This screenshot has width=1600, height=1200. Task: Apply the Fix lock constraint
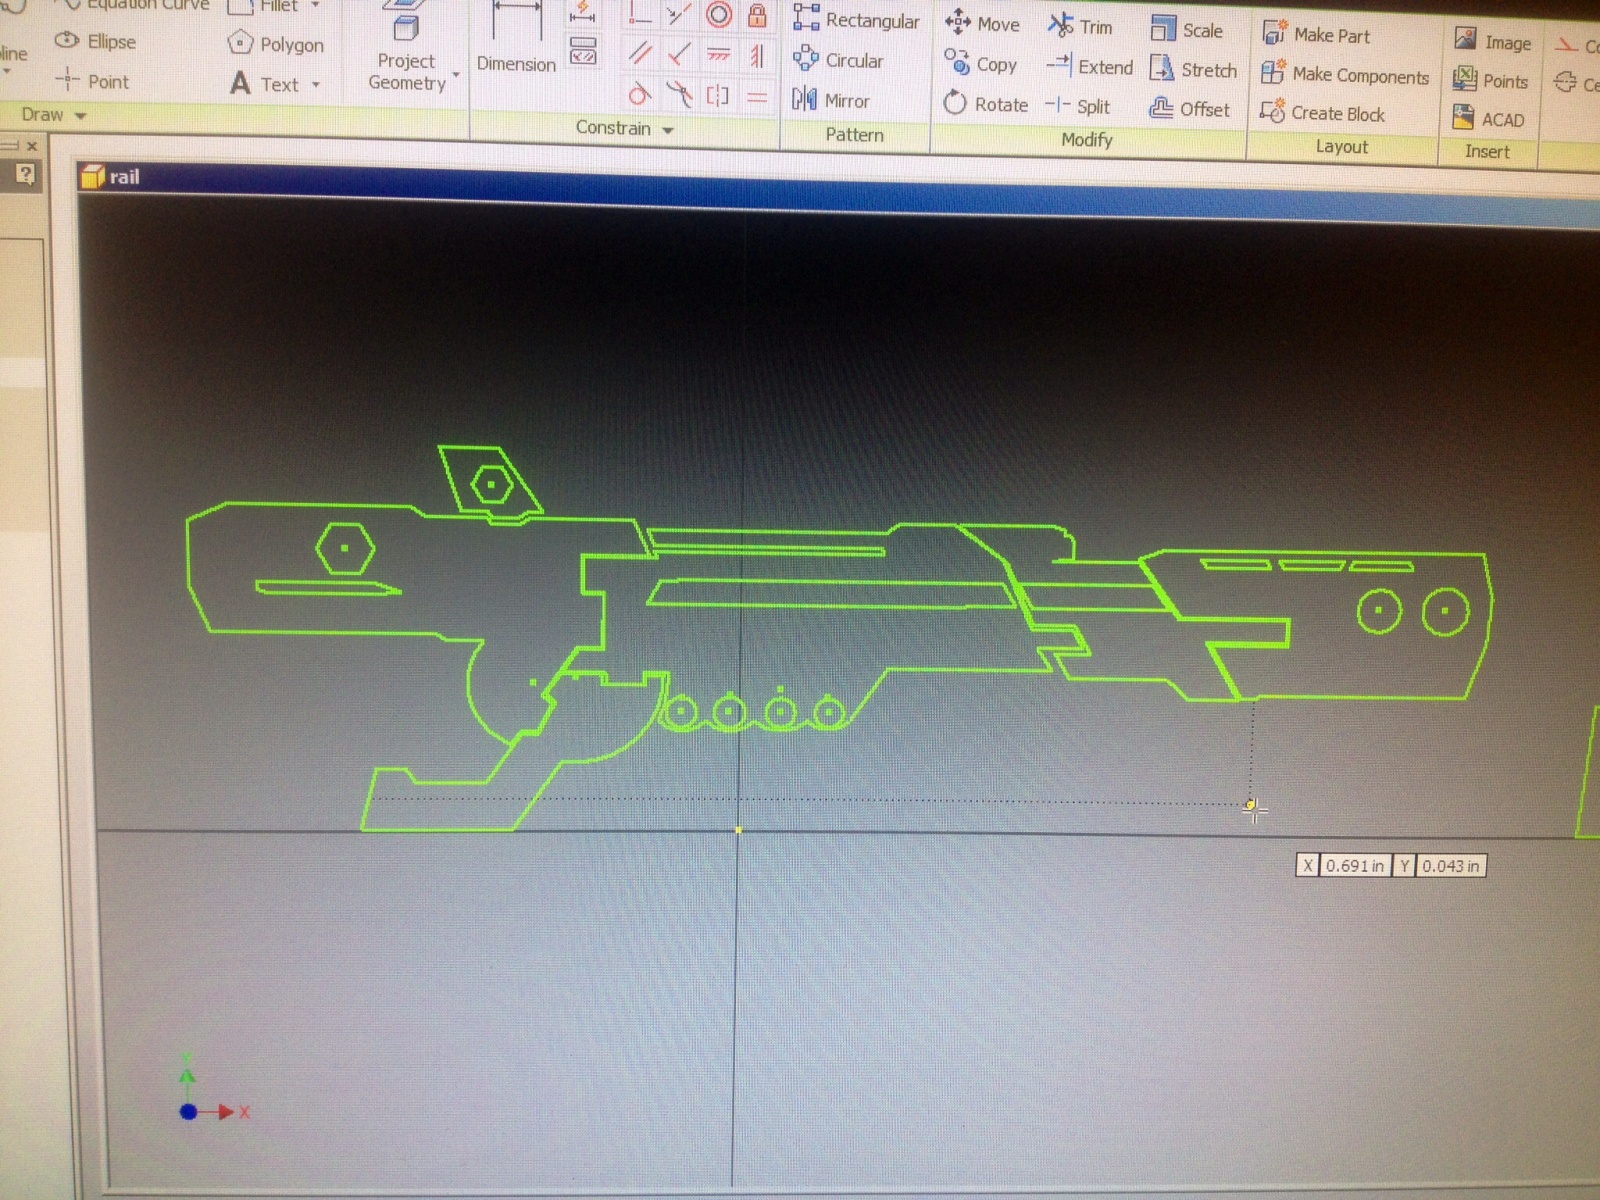(757, 15)
